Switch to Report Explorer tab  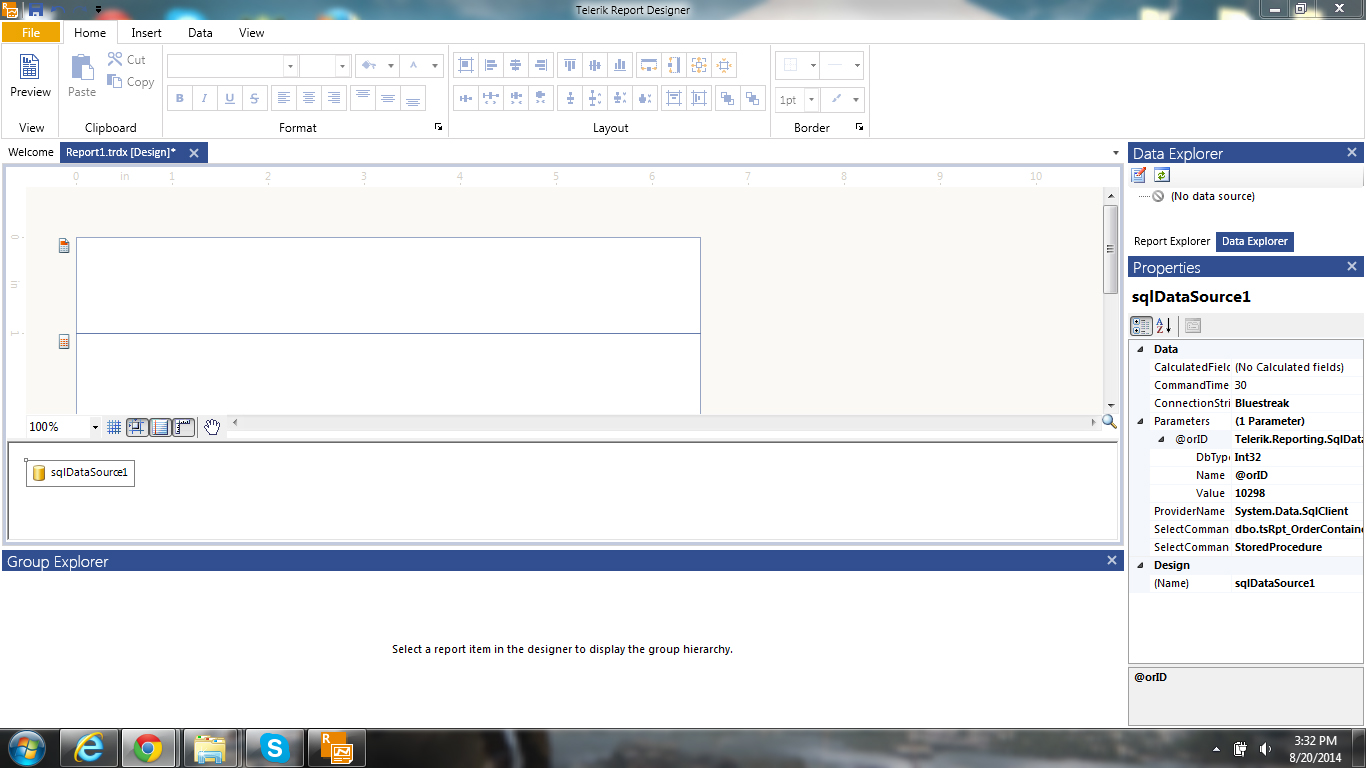1172,241
